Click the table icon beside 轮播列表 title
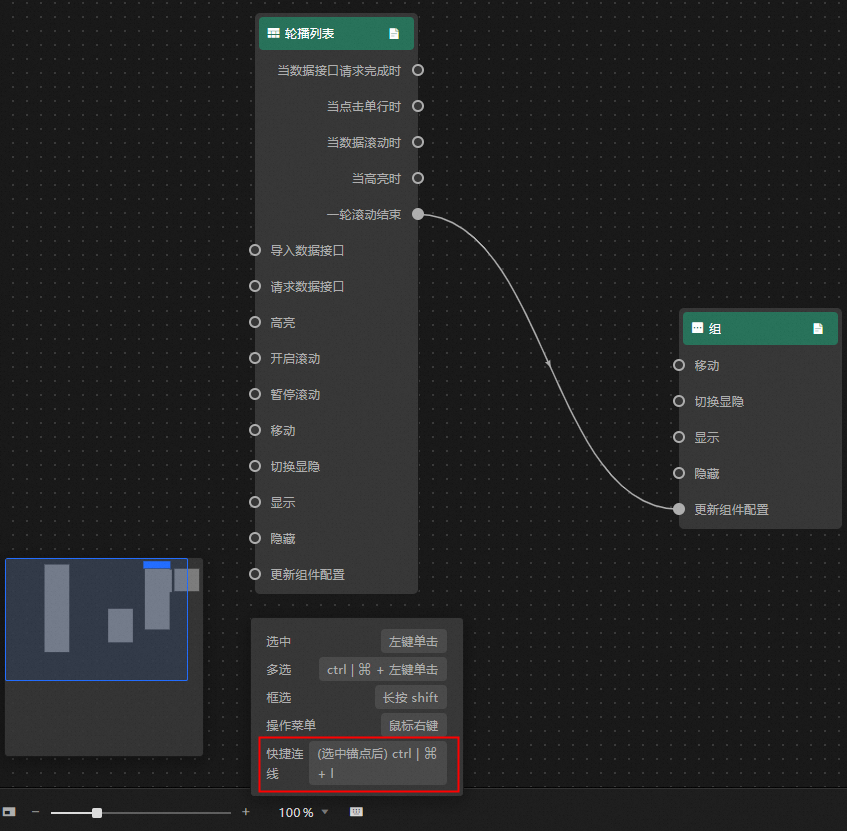The height and width of the screenshot is (831, 847). click(274, 33)
